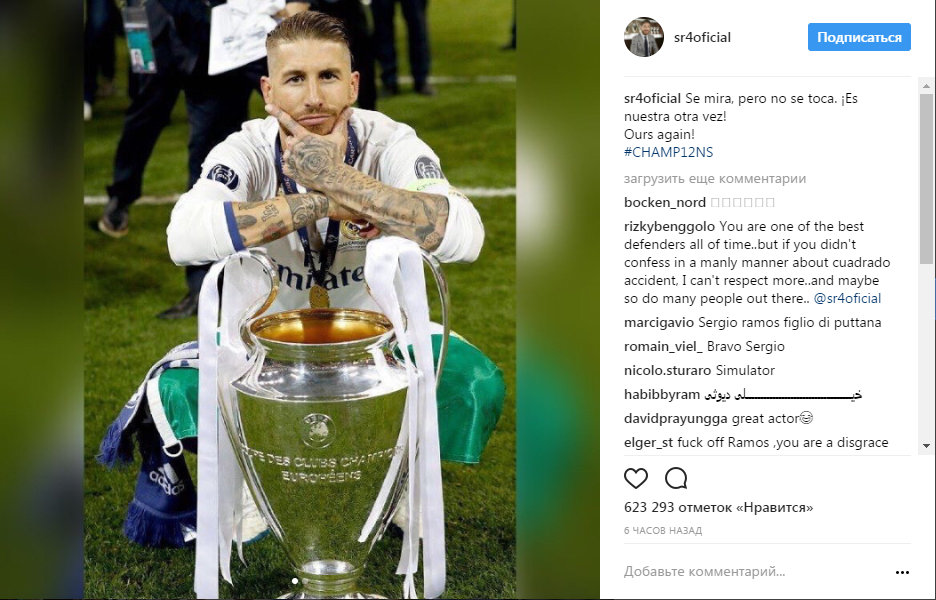Click the Подписаться follow button
The image size is (936, 600).
click(x=859, y=37)
